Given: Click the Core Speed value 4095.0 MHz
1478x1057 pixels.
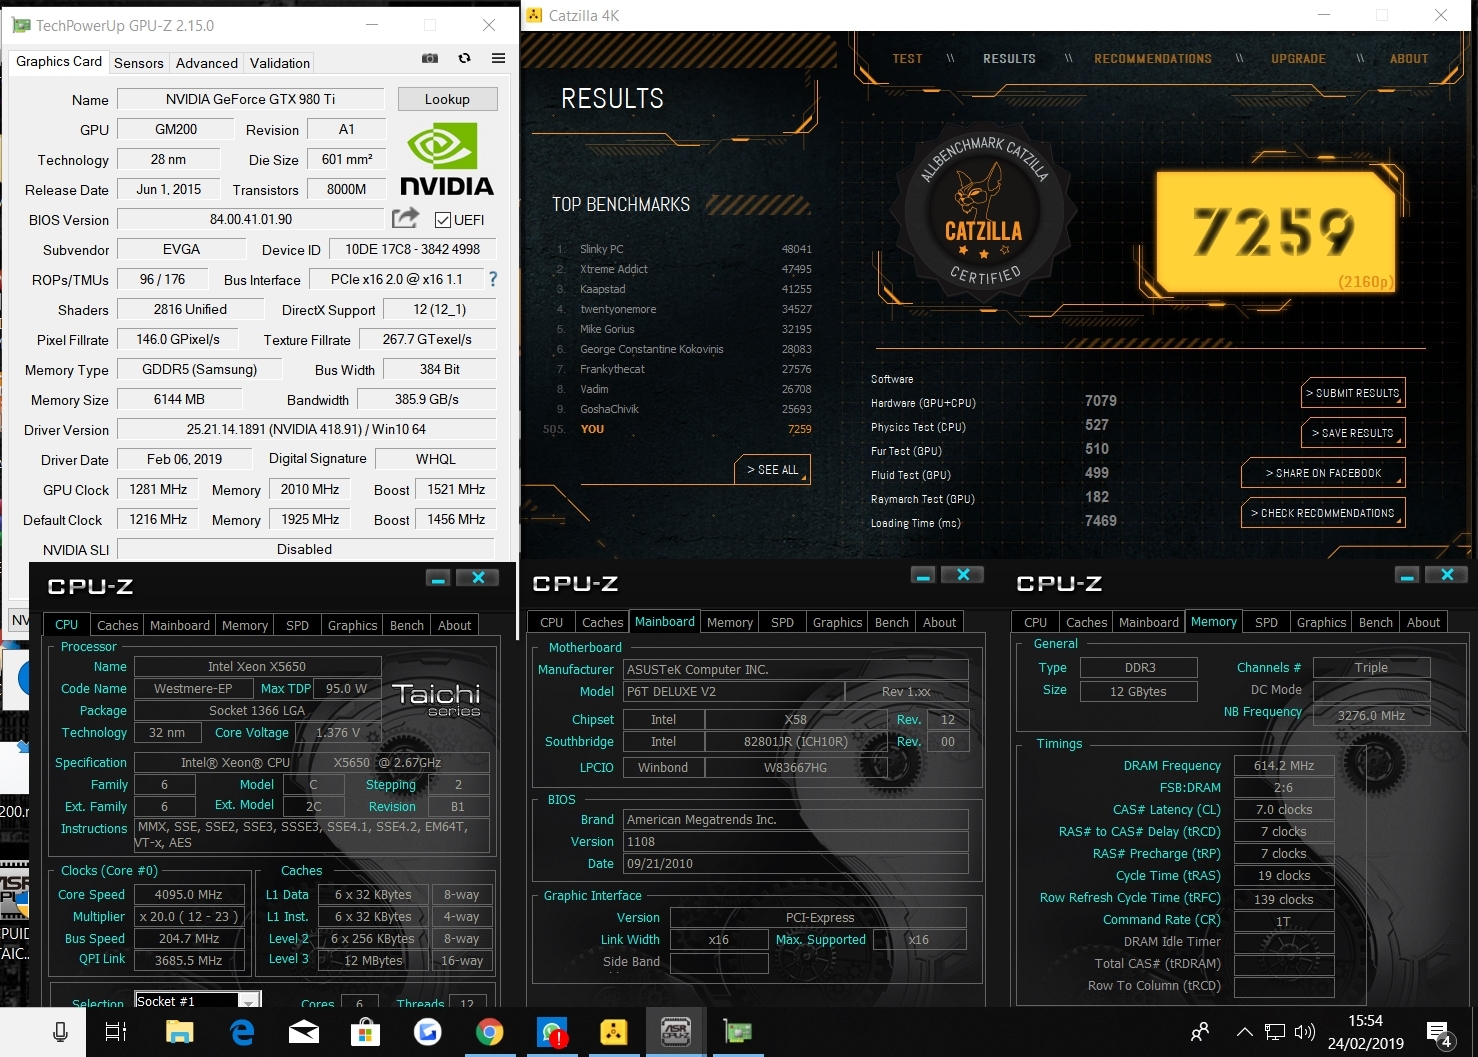Looking at the screenshot, I should tap(189, 895).
